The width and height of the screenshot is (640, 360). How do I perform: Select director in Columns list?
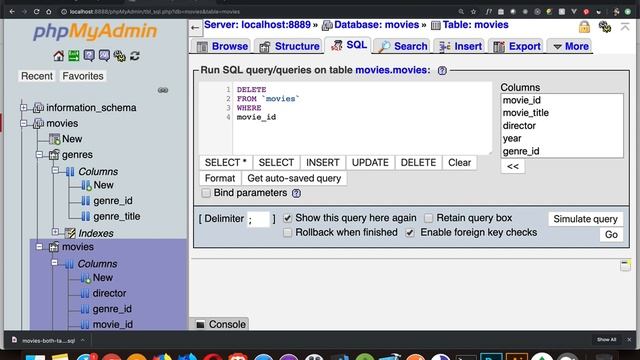pyautogui.click(x=519, y=126)
